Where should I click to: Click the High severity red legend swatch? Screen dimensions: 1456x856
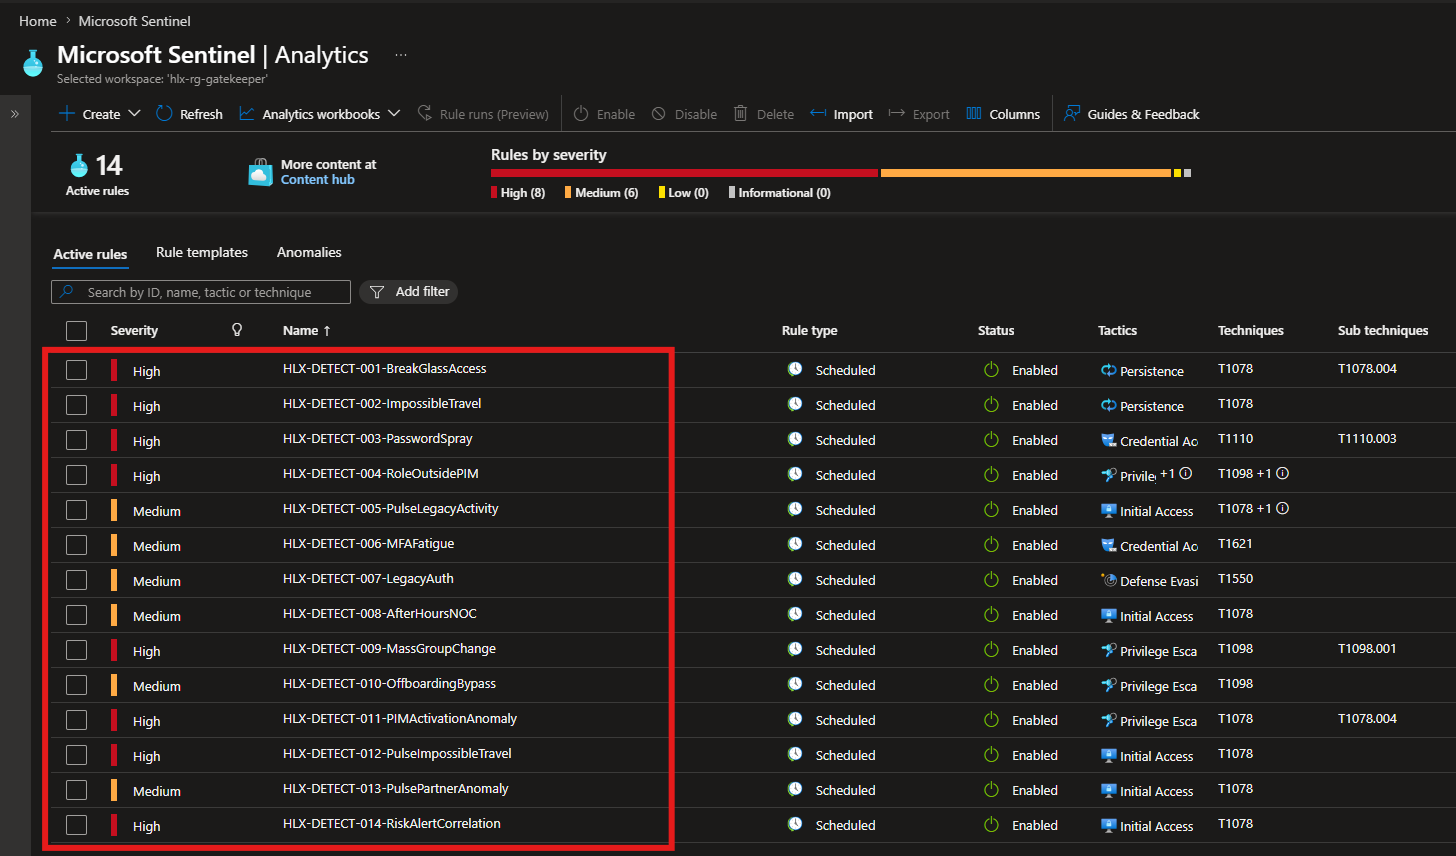[x=494, y=193]
